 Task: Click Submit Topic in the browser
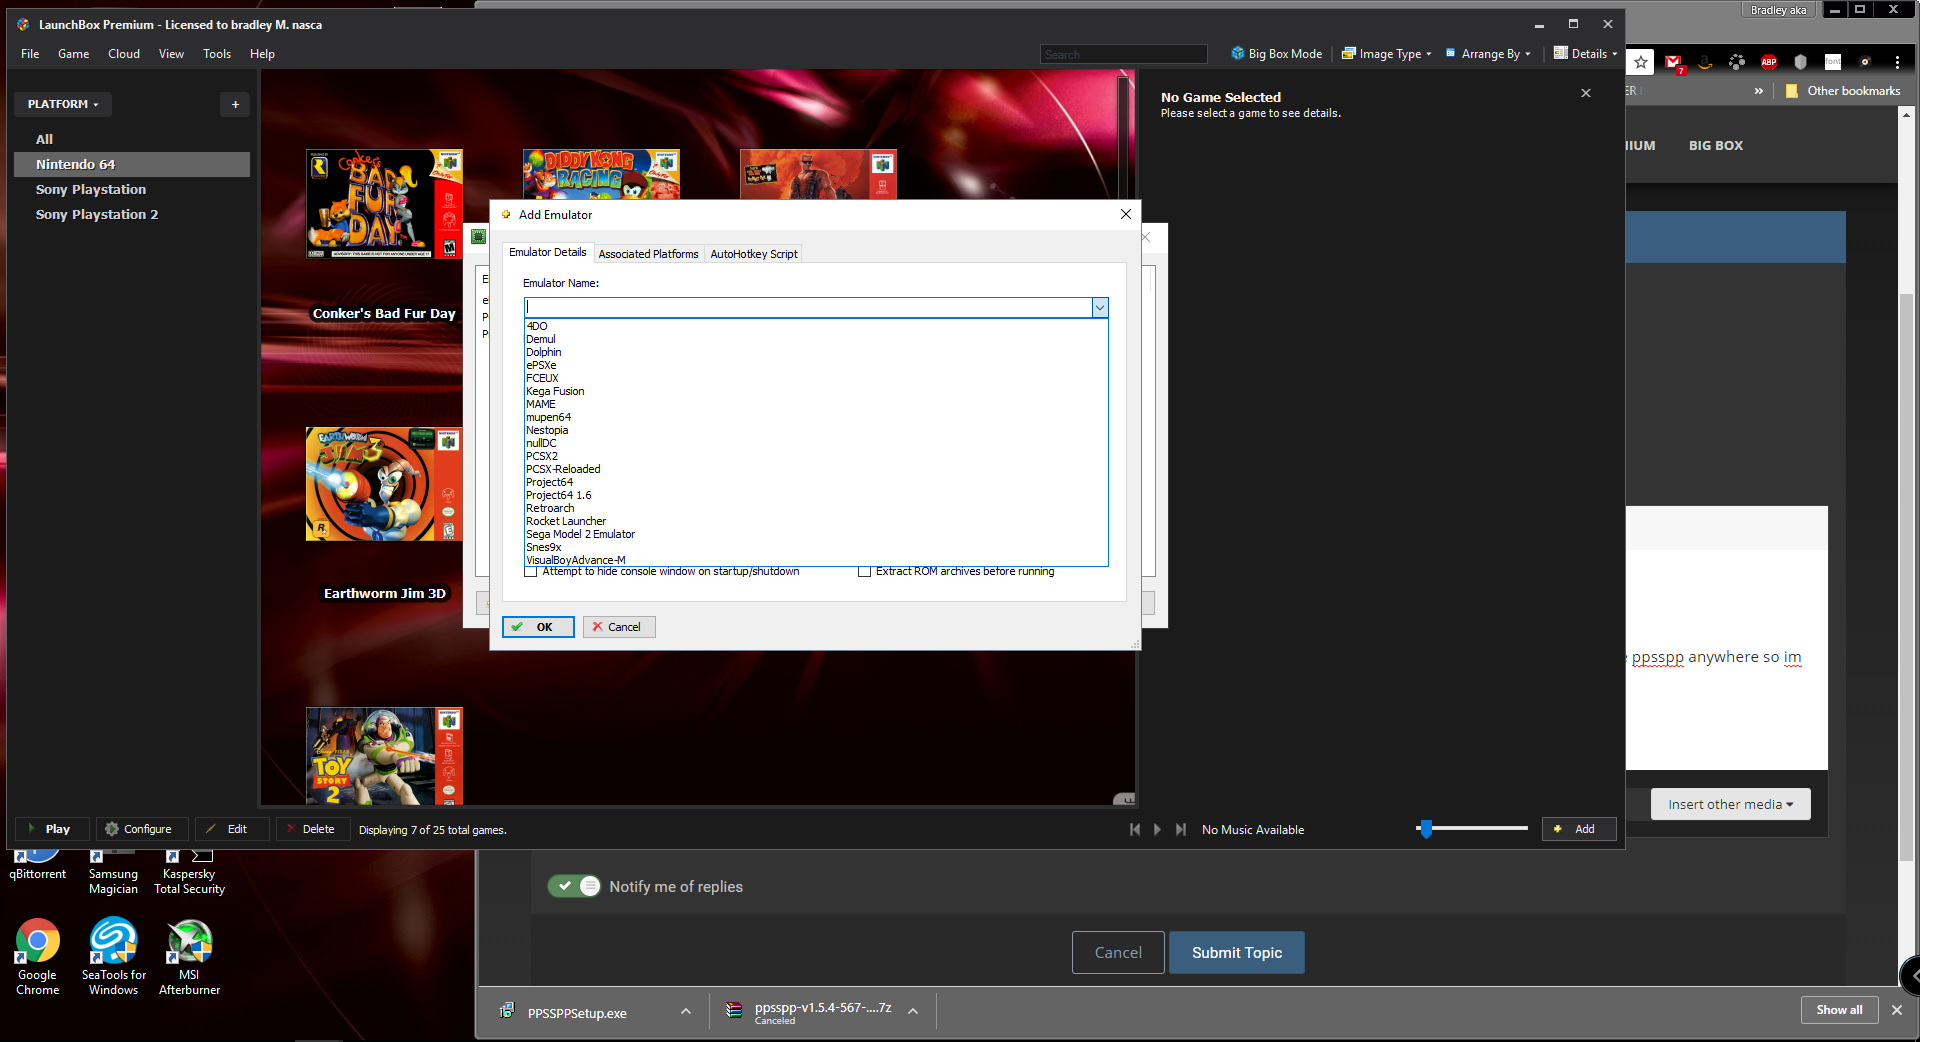point(1237,953)
